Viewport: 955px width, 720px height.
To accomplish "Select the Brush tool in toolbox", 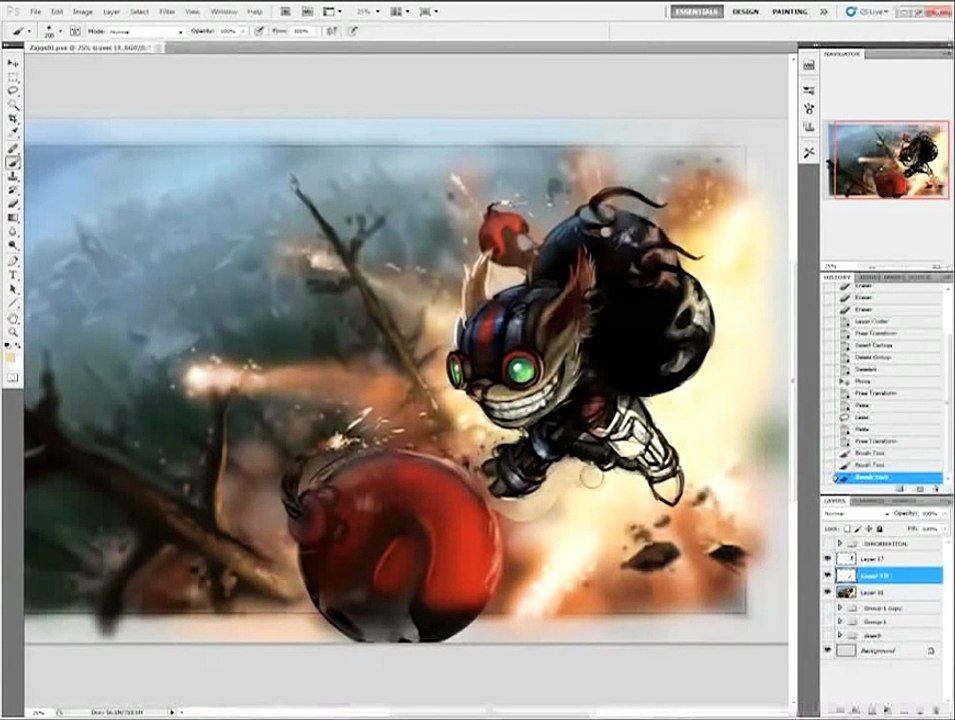I will click(13, 163).
